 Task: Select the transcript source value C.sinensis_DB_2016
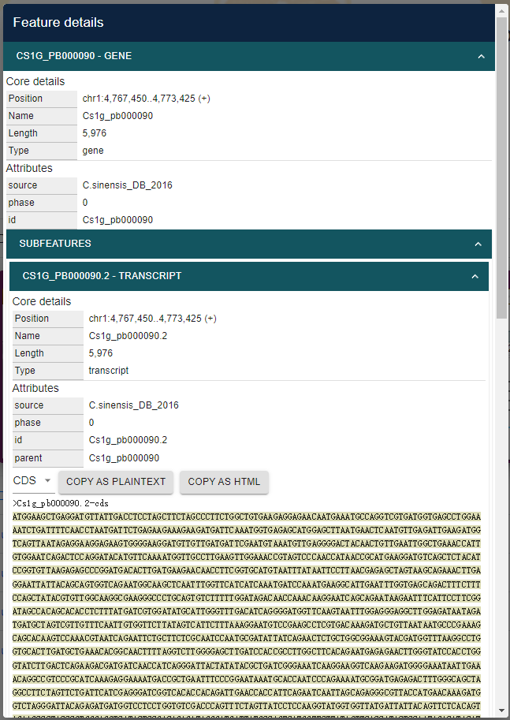(x=134, y=405)
